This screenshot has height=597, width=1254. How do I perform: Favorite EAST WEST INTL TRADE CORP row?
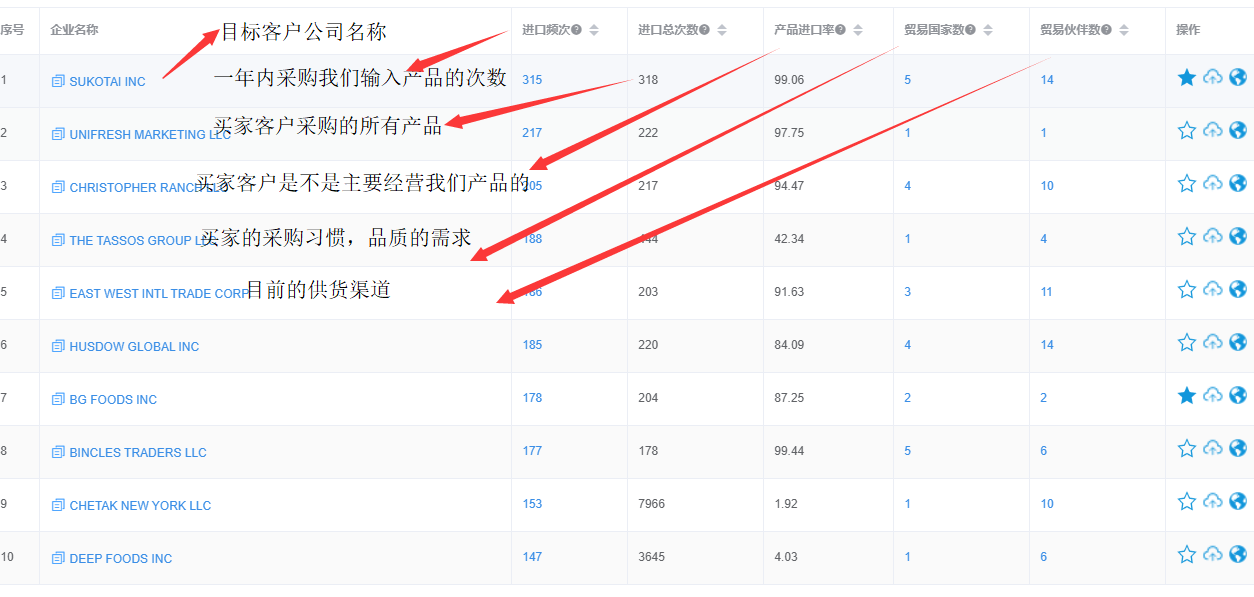tap(1187, 289)
